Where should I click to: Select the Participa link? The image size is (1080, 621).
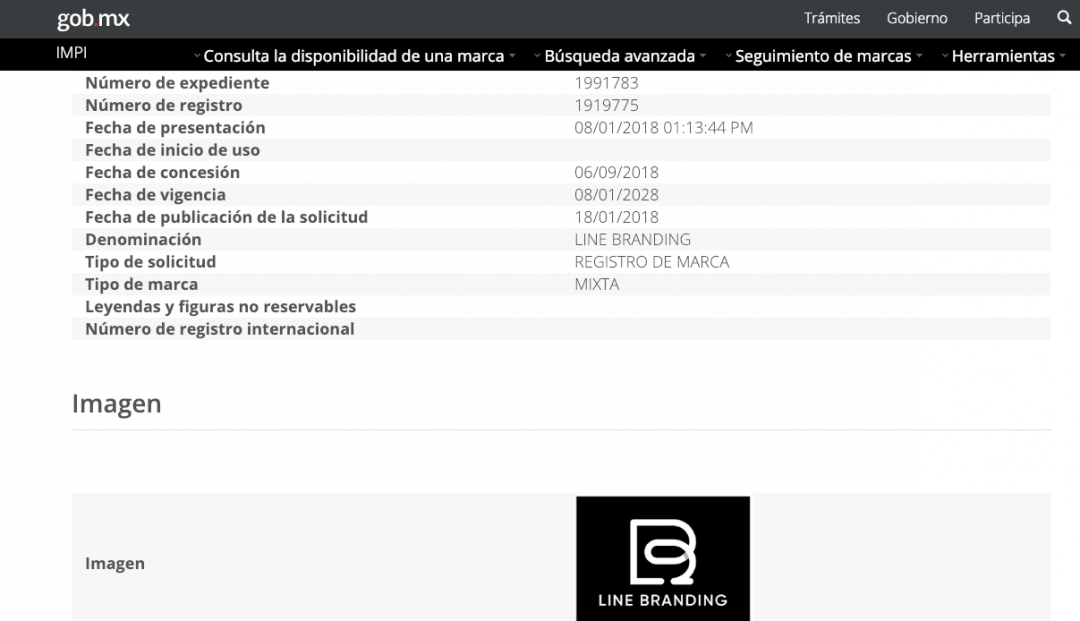1002,18
